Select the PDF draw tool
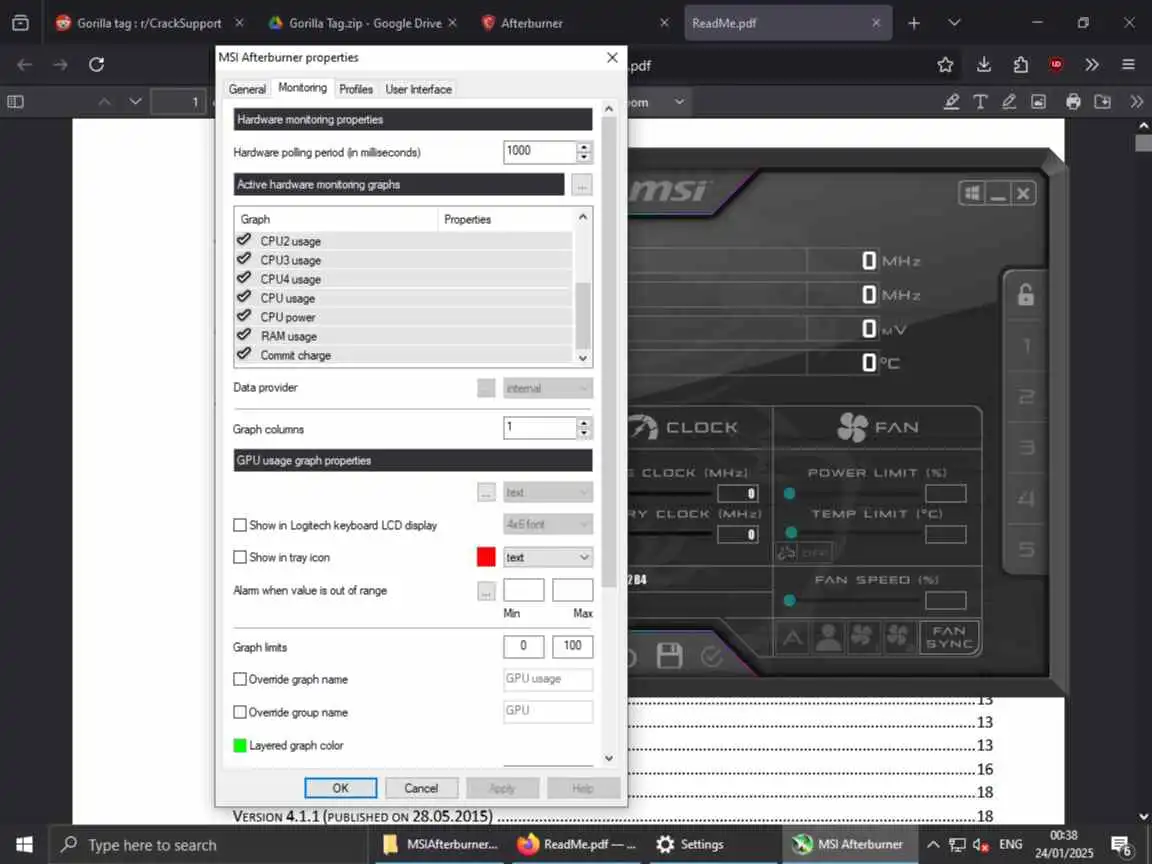The height and width of the screenshot is (864, 1152). point(1009,101)
